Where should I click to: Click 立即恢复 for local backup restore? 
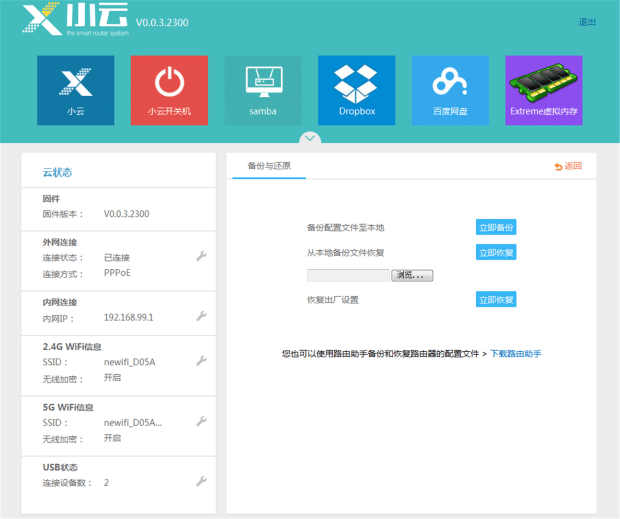(x=496, y=252)
